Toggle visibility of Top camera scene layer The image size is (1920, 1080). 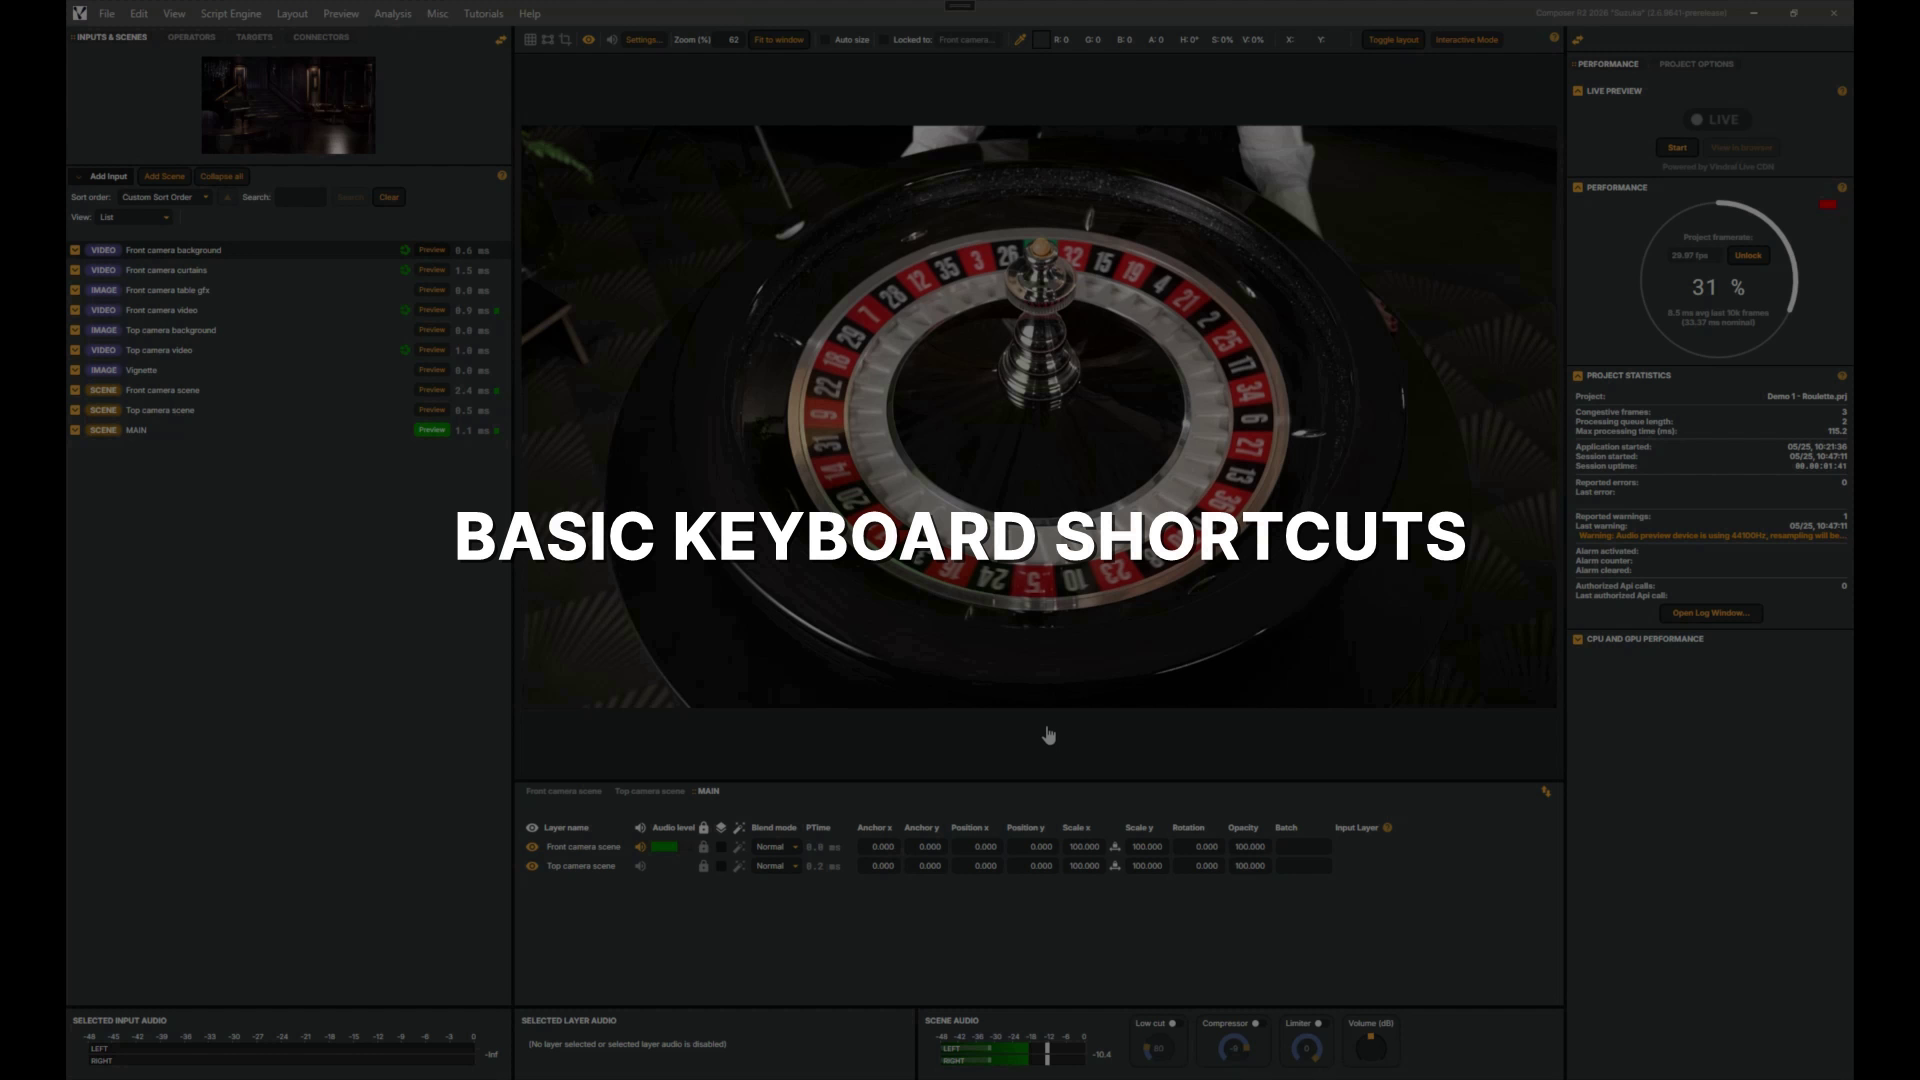(532, 866)
